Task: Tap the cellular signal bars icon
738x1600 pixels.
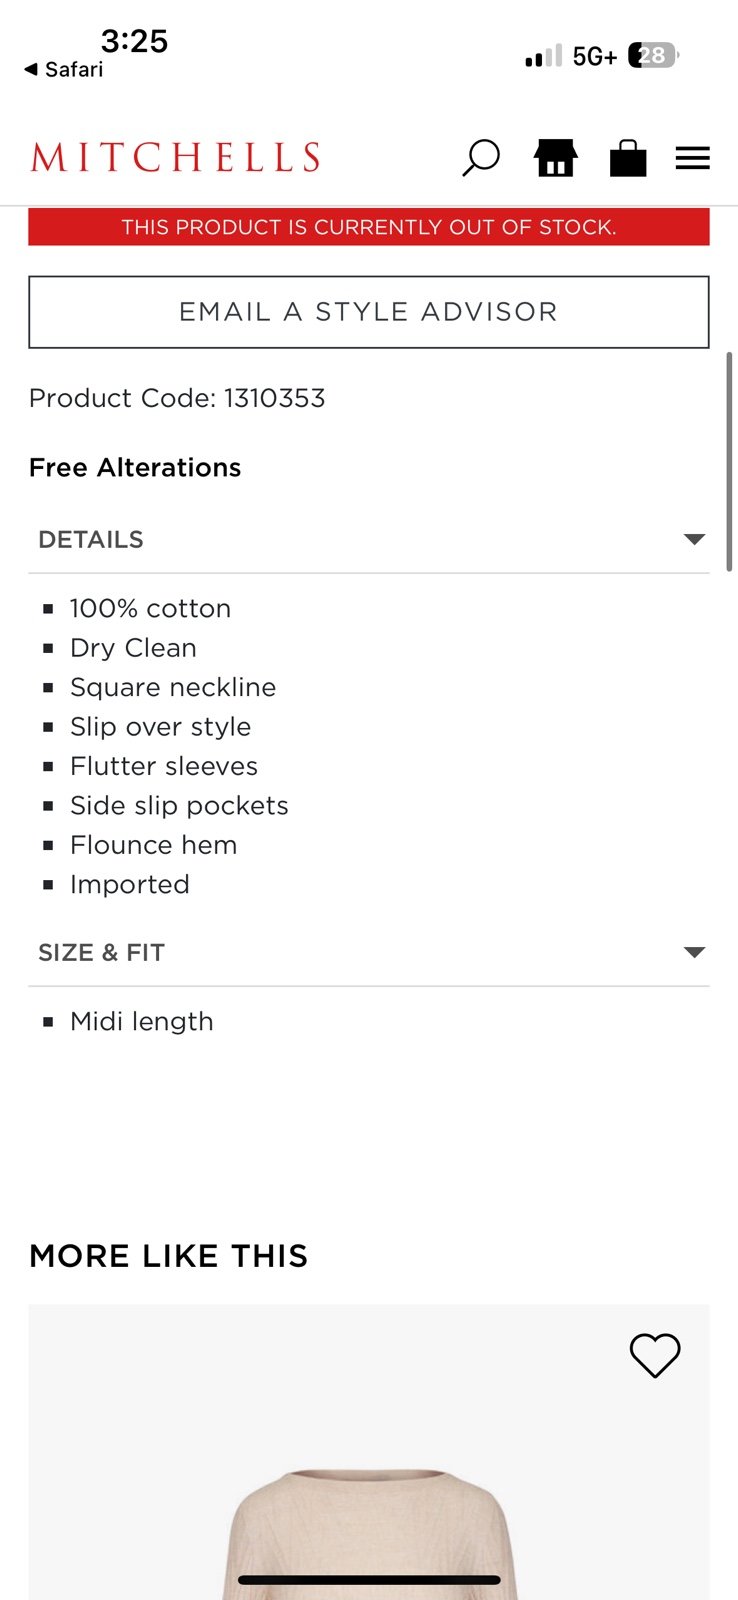Action: [543, 56]
